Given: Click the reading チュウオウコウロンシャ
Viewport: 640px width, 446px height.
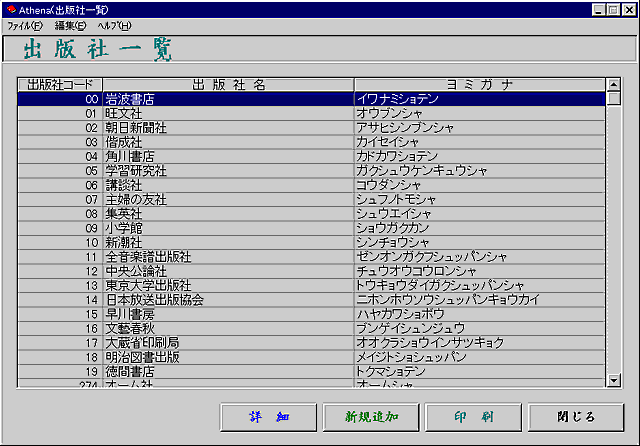Looking at the screenshot, I should tap(416, 271).
